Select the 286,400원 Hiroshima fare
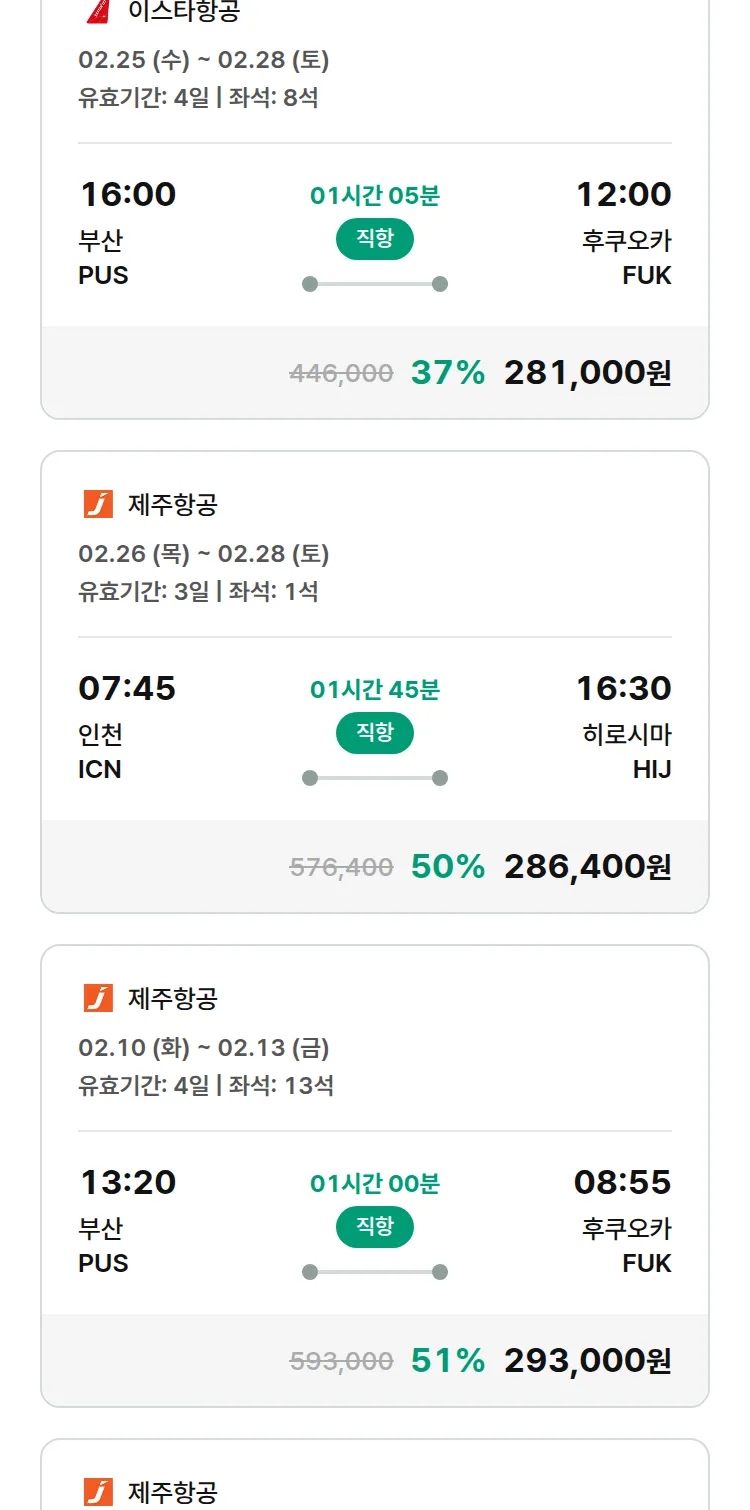The height and width of the screenshot is (1510, 750). (587, 867)
